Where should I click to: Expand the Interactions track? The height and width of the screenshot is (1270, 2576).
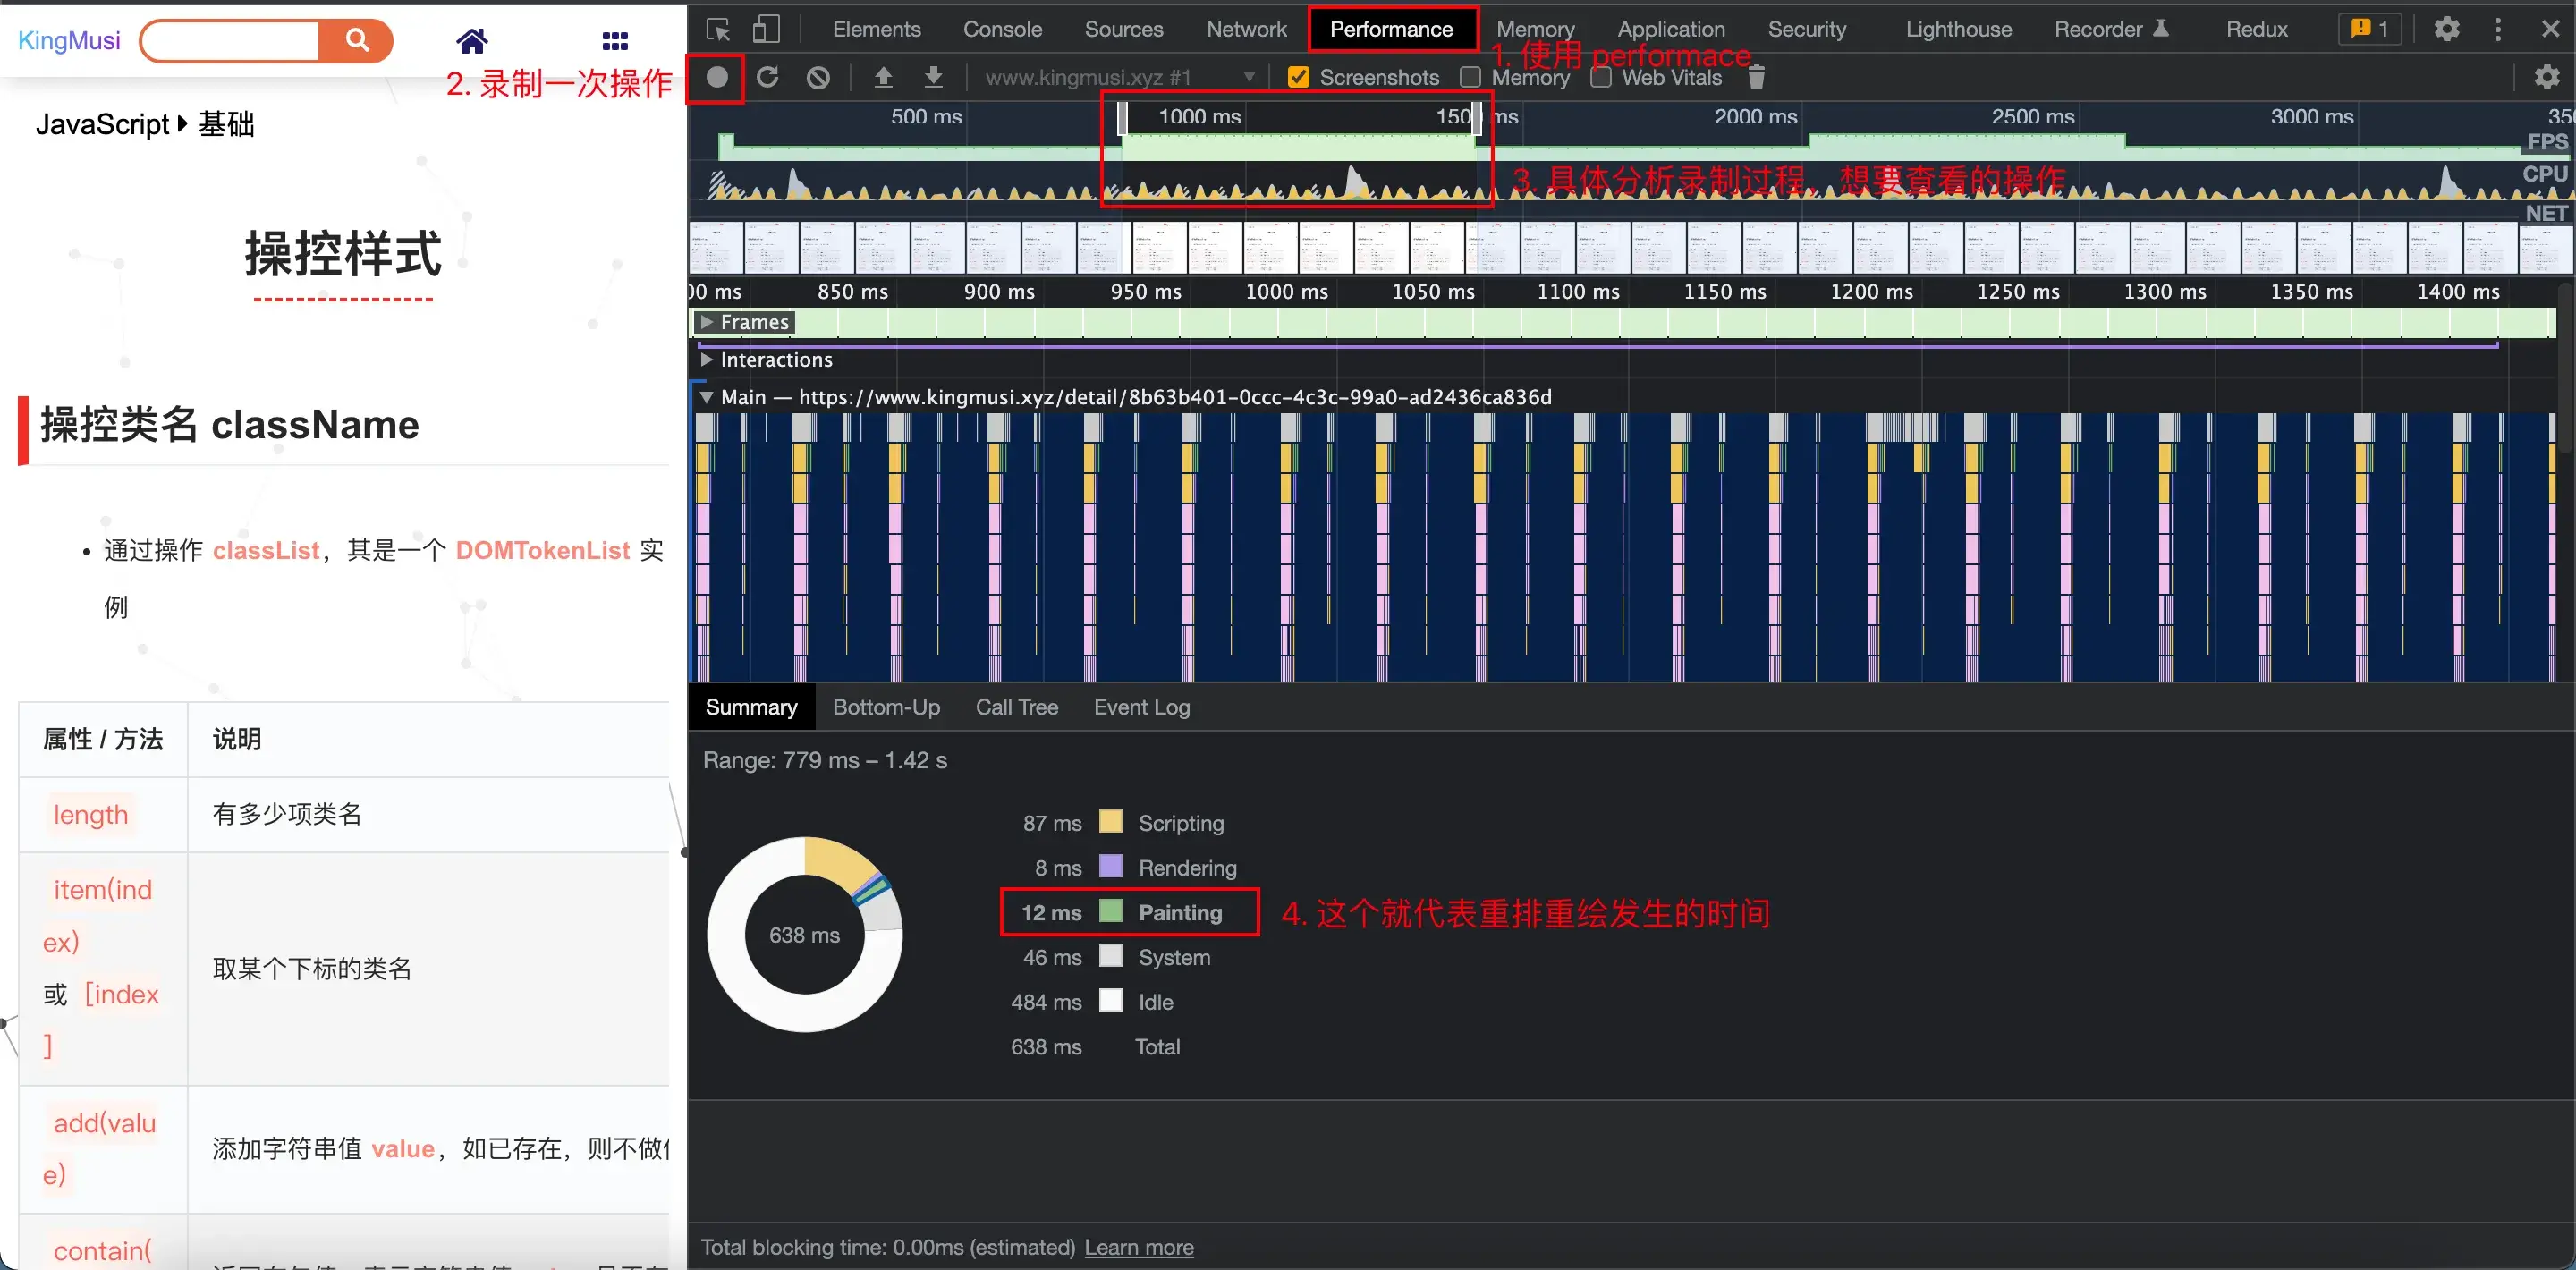(x=707, y=359)
